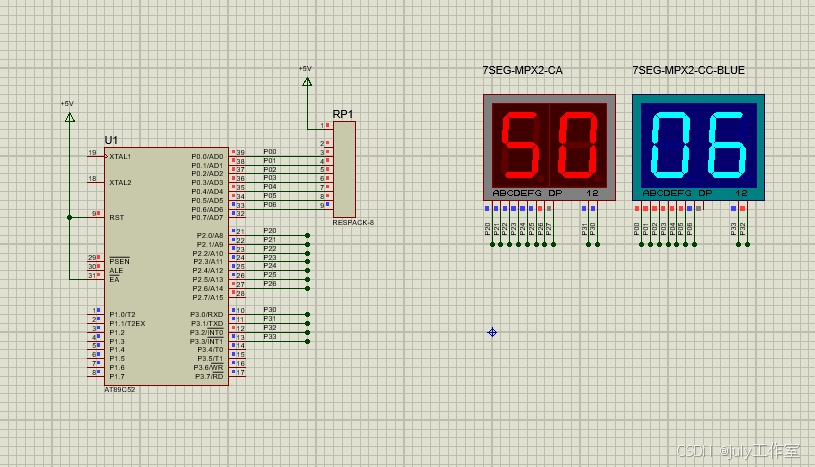This screenshot has width=815, height=467.
Task: Click the wire end dot of net P20 at U1
Action: pos(308,236)
